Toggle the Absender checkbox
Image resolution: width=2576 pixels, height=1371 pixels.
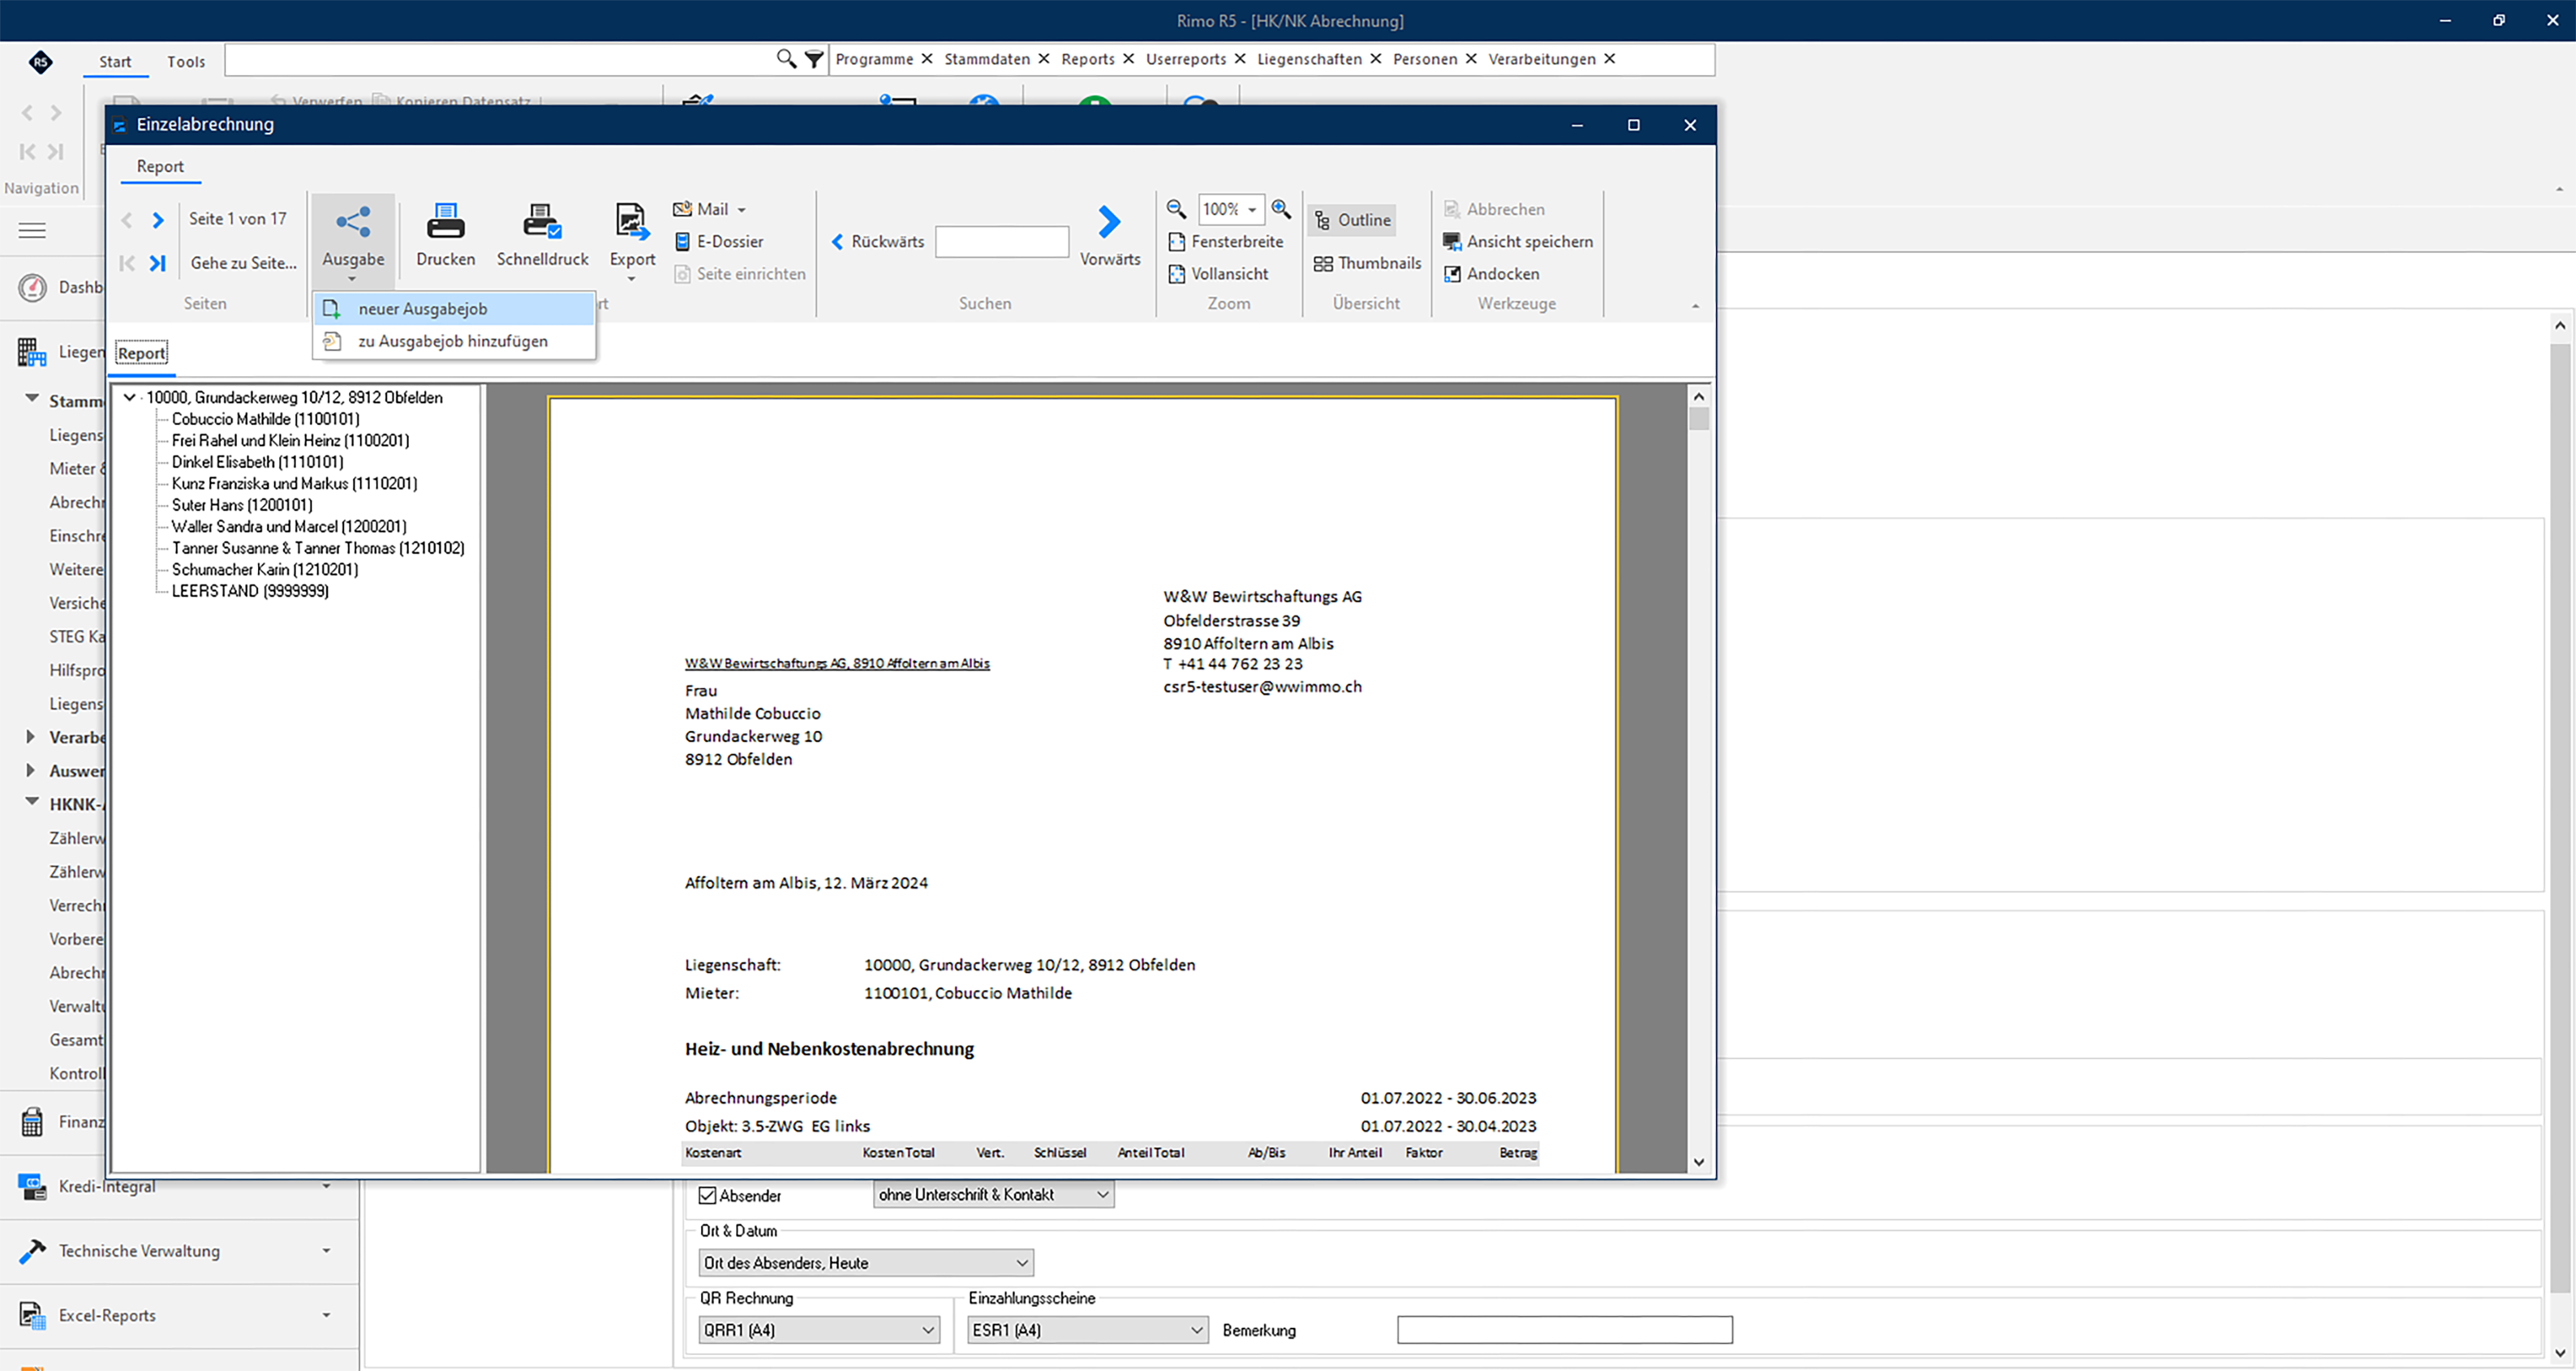coord(708,1196)
